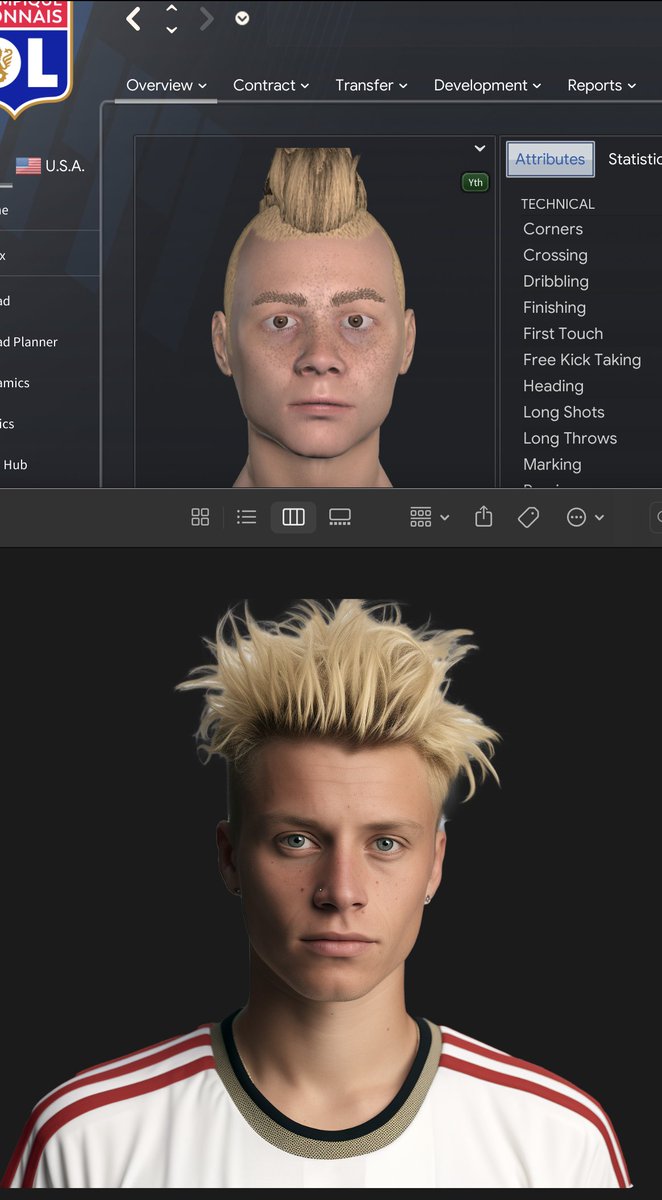Open the Transfer menu
Image resolution: width=662 pixels, height=1200 pixels.
point(371,86)
